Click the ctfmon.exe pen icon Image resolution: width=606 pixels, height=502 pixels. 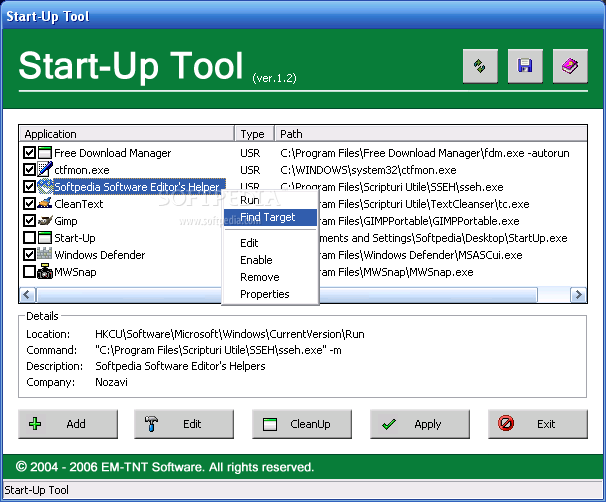coord(45,170)
